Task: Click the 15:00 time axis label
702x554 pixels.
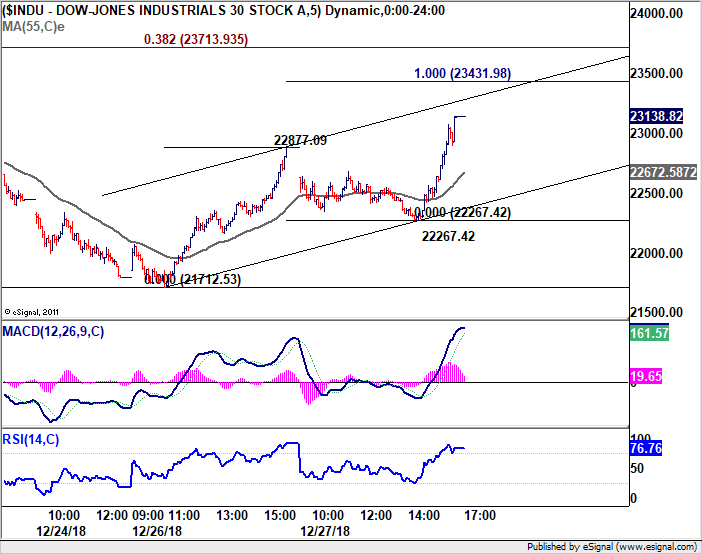Action: coord(280,515)
